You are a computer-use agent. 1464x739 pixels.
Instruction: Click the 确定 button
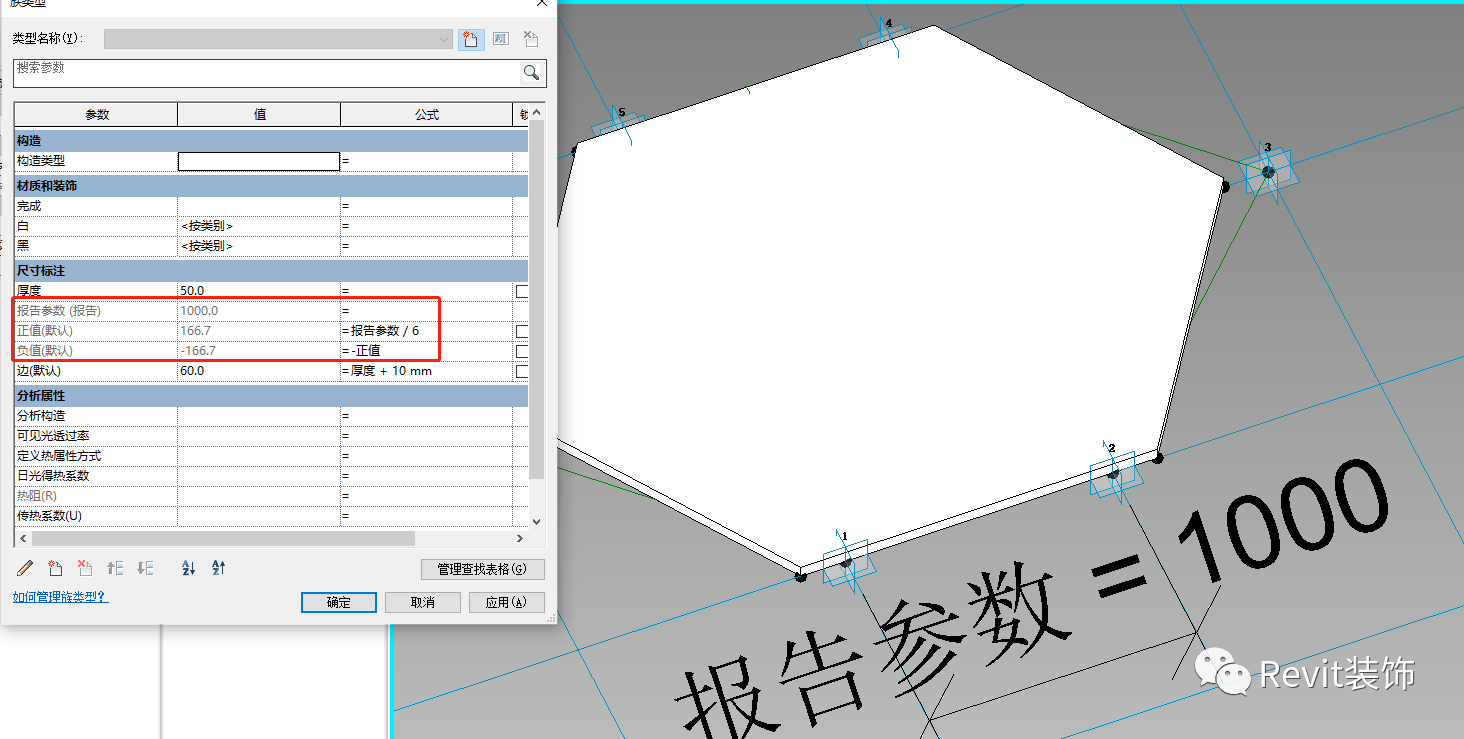click(x=339, y=602)
